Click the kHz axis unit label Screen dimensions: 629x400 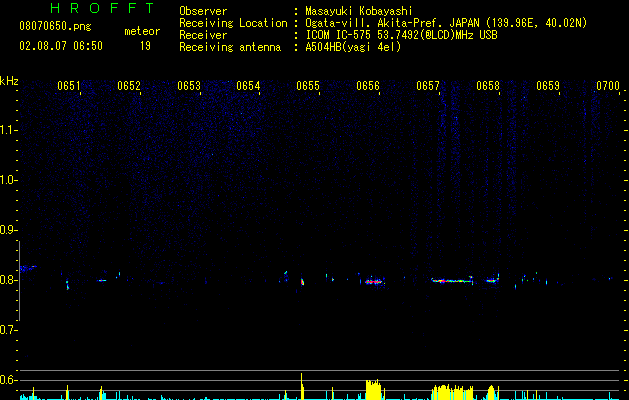point(9,81)
